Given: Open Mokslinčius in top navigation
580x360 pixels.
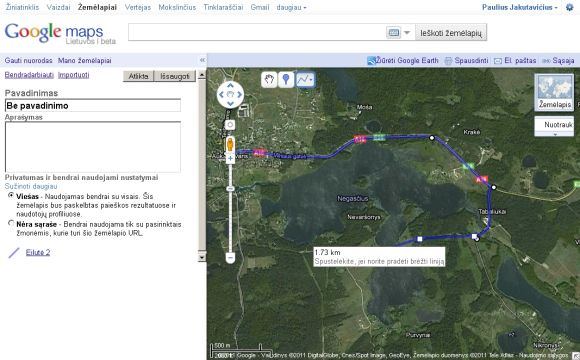Looking at the screenshot, I should coord(177,7).
